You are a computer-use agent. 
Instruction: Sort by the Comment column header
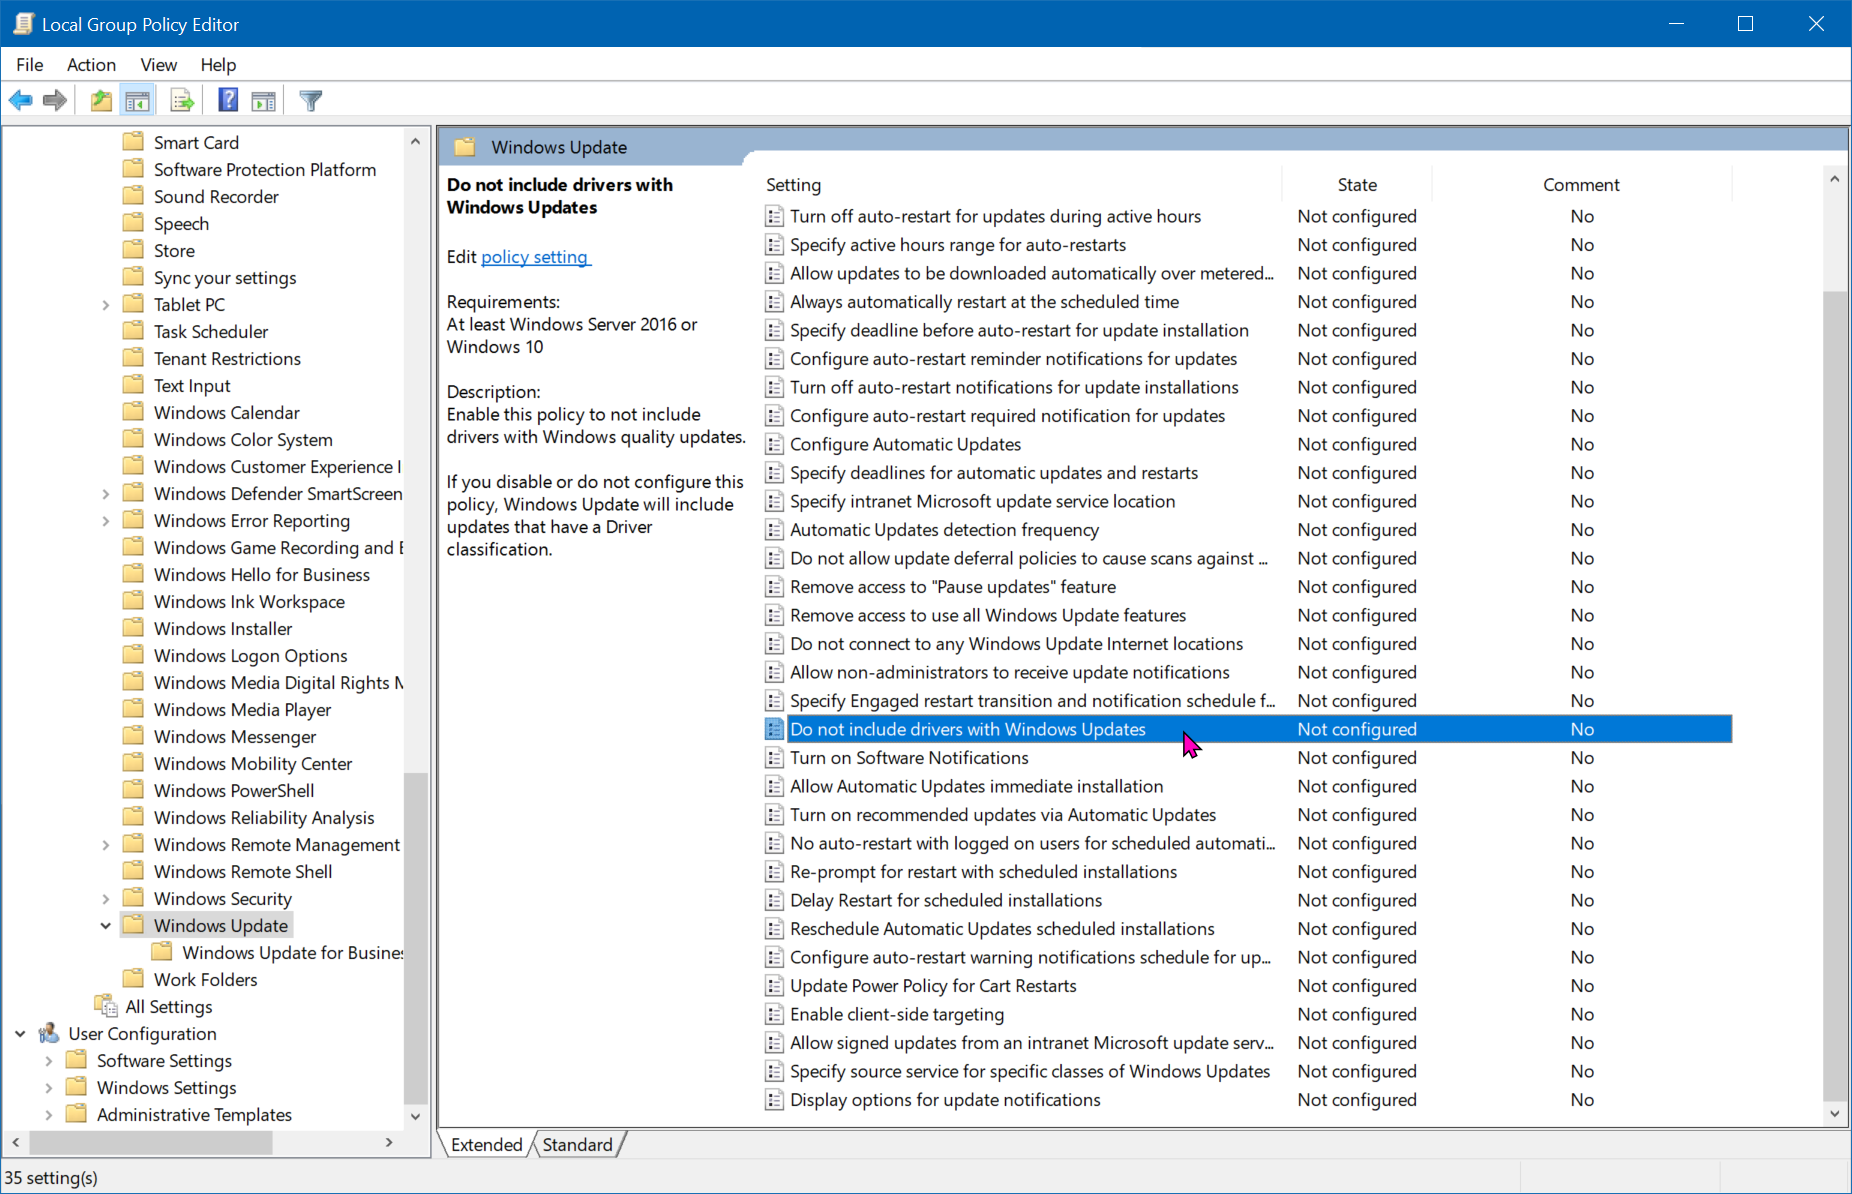tap(1581, 184)
